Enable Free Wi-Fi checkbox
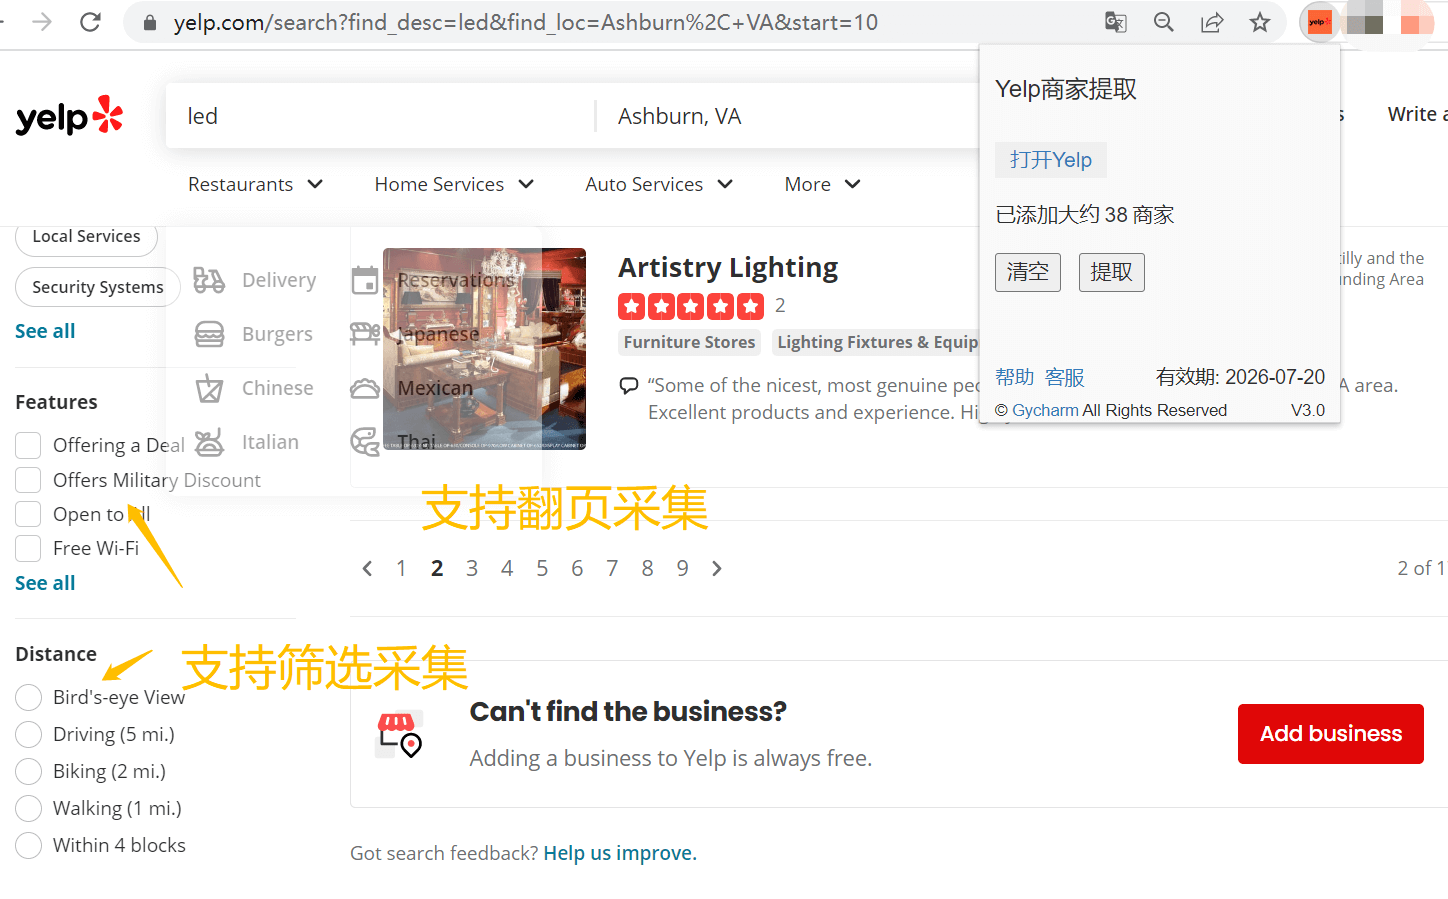 28,548
